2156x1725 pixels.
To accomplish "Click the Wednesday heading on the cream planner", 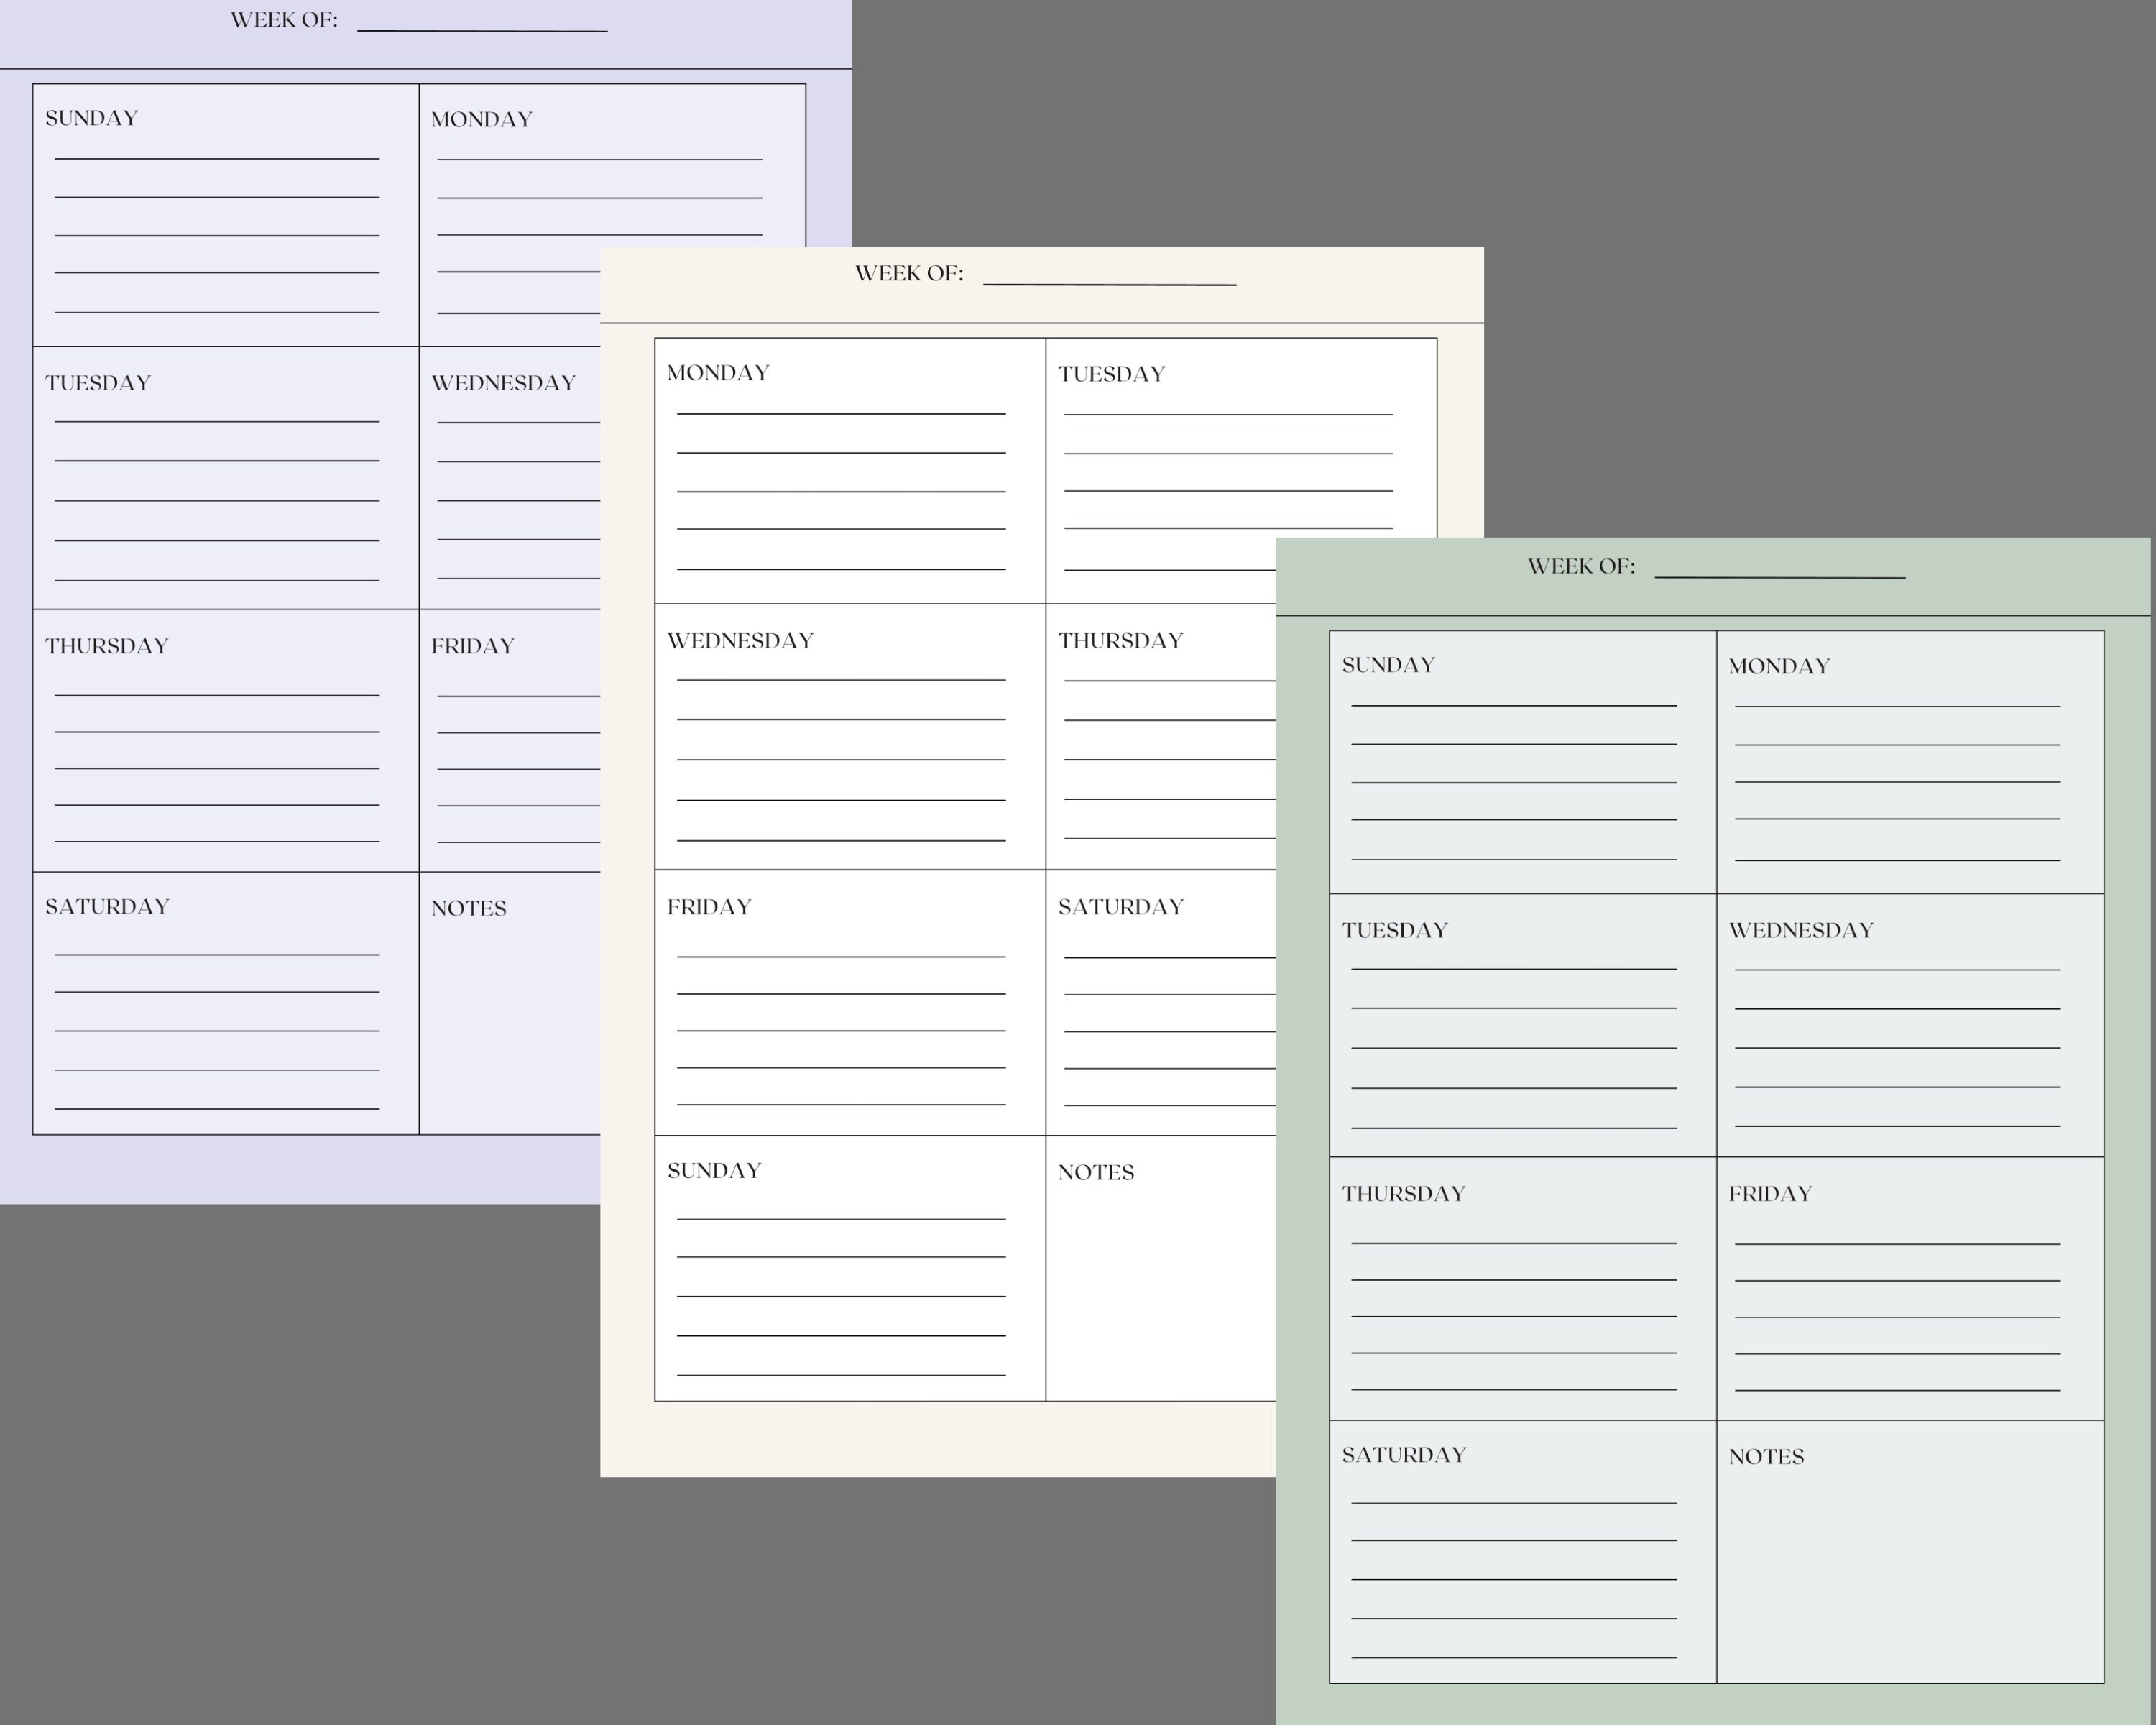I will pyautogui.click(x=739, y=639).
